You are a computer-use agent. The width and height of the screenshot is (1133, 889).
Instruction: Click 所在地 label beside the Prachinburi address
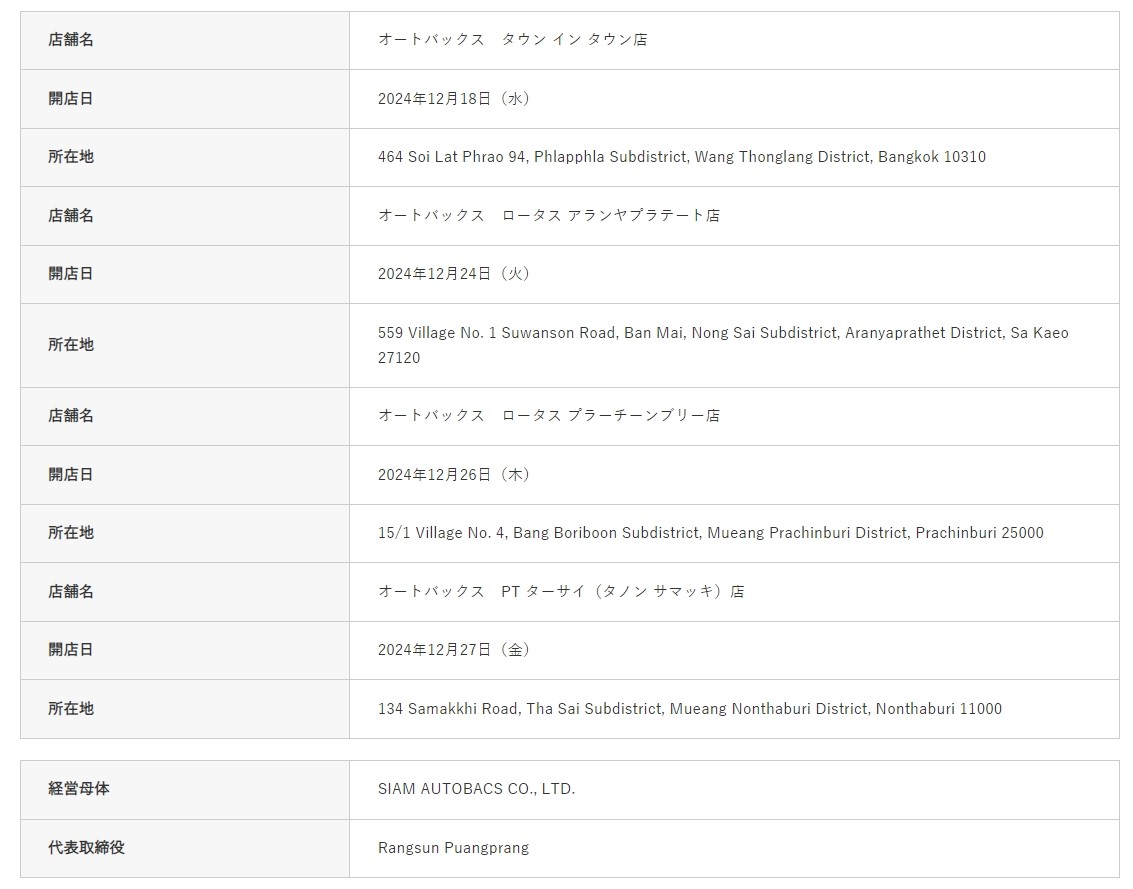(71, 533)
